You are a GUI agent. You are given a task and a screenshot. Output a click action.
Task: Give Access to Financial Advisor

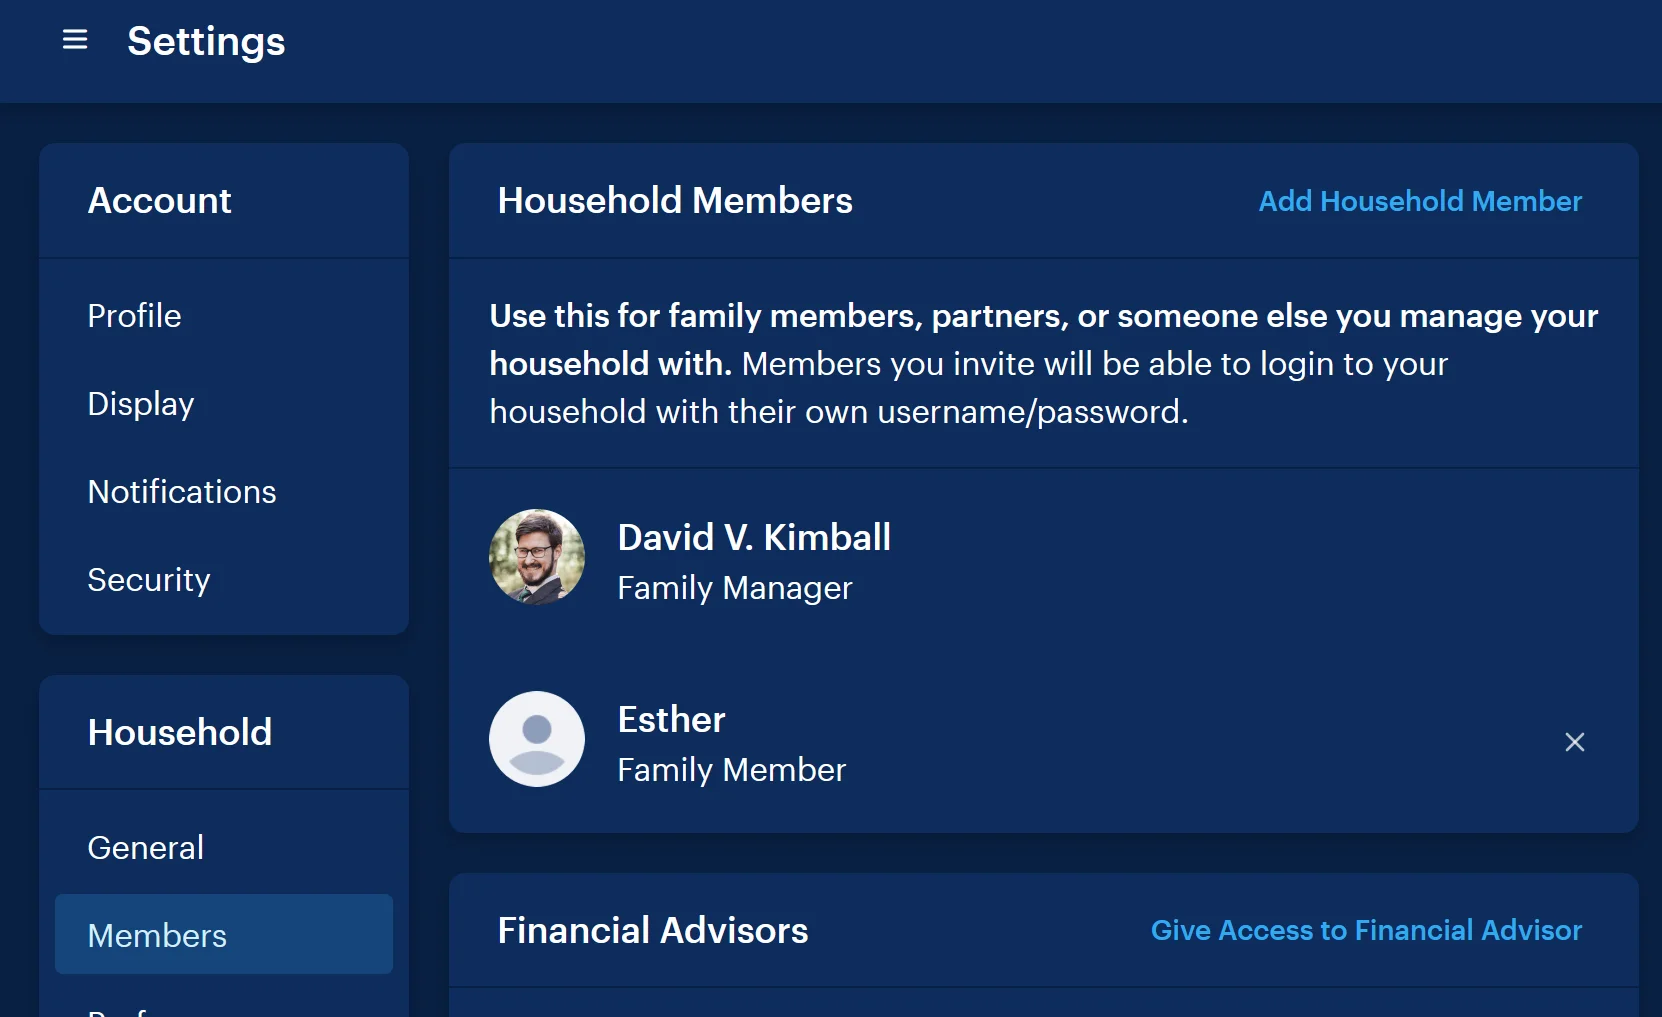(x=1366, y=930)
